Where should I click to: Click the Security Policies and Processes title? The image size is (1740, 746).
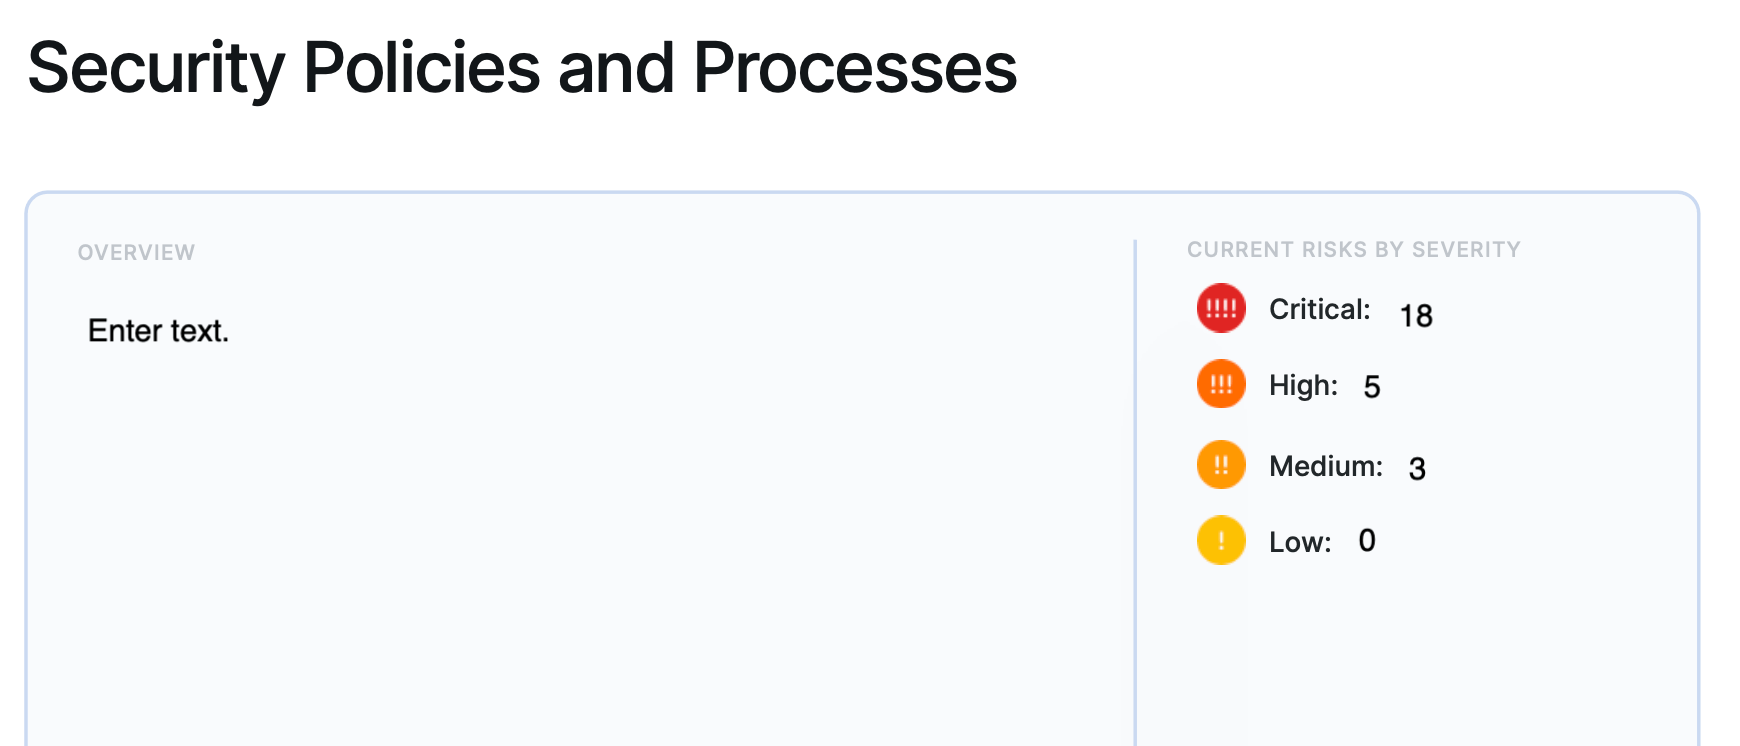522,68
